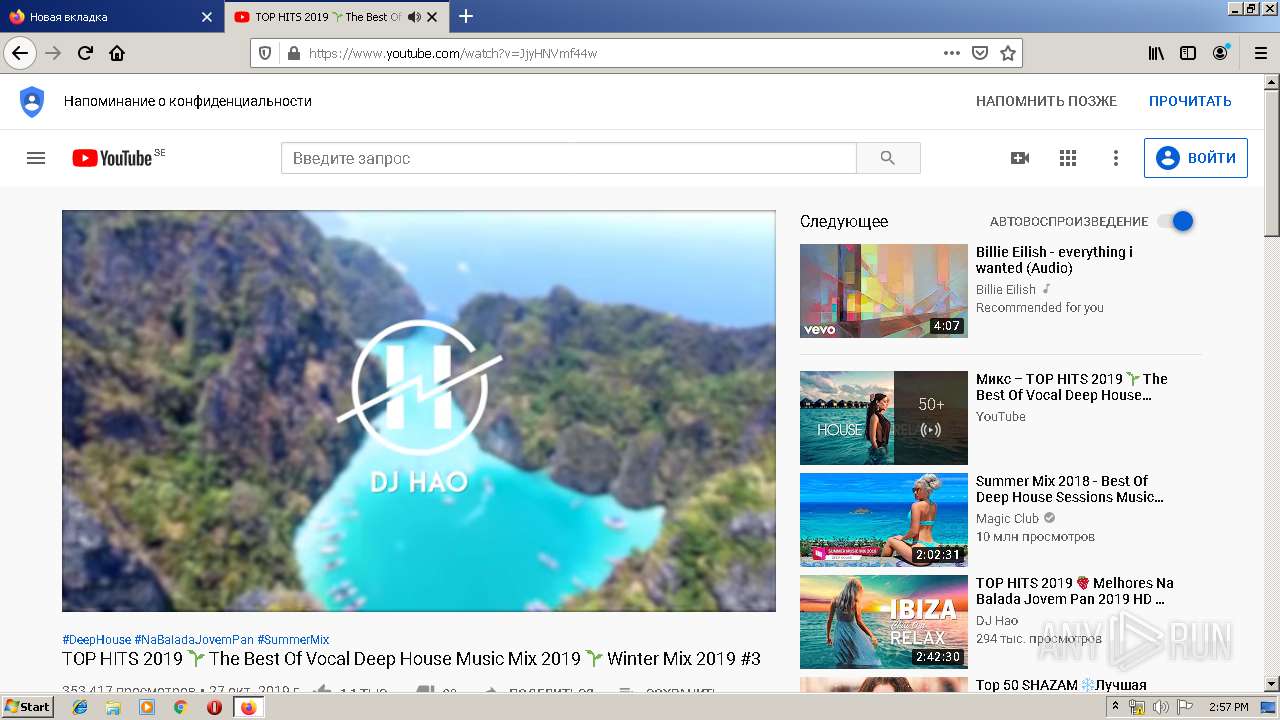
Task: Close the Новая вкладка tab
Action: click(207, 17)
